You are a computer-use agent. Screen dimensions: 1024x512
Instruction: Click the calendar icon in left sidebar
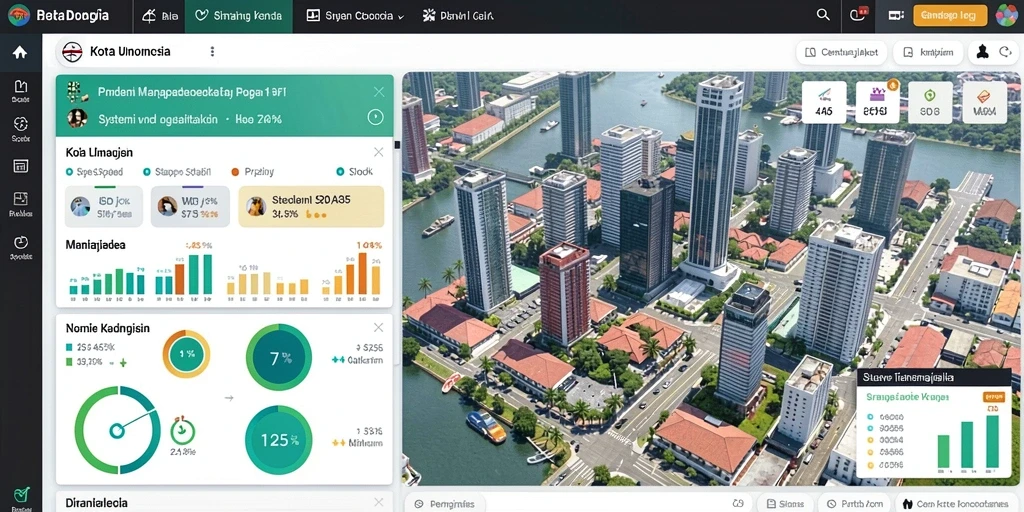(20, 165)
